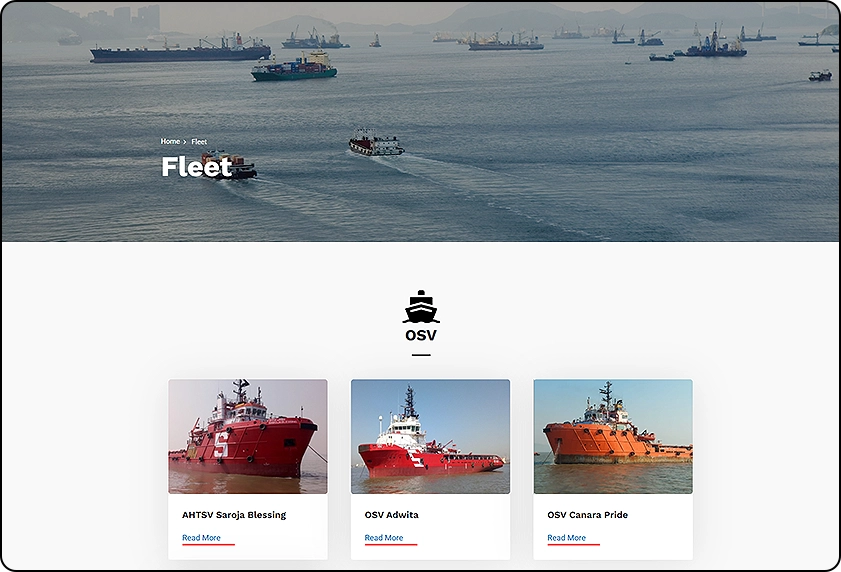Viewport: 841px width, 572px height.
Task: Click the green container ship in banner
Action: click(294, 67)
